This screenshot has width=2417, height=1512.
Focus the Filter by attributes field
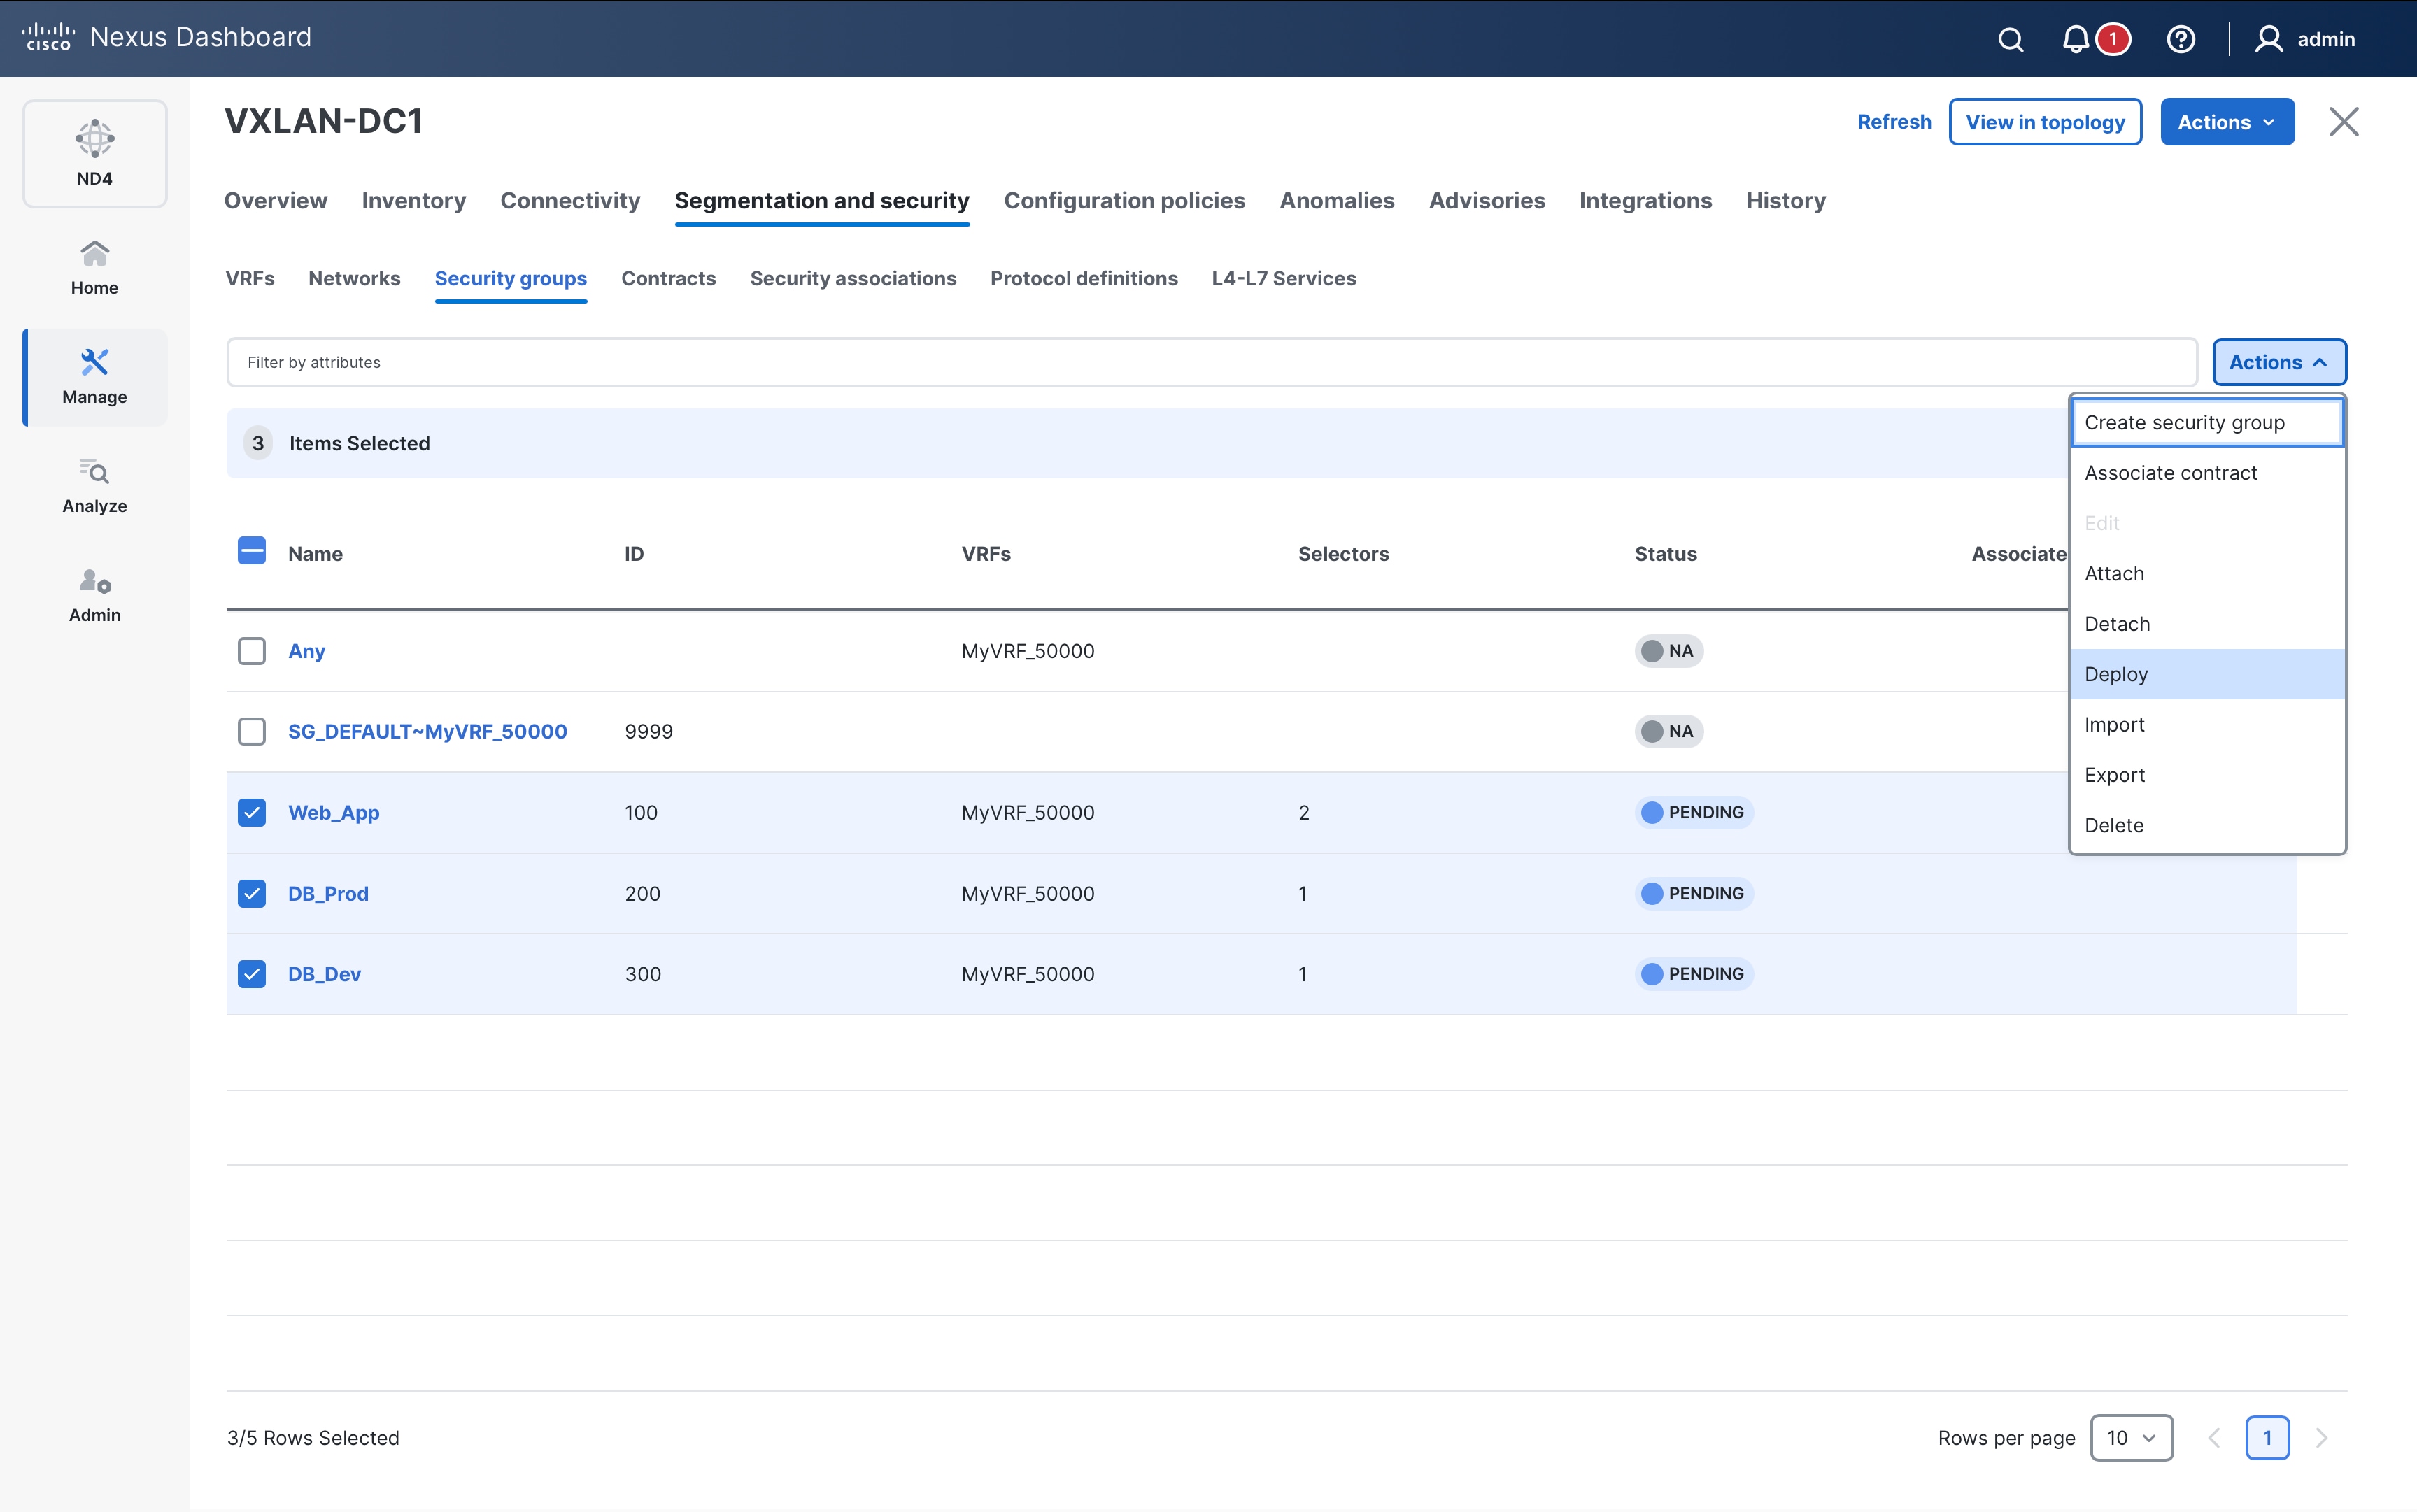point(1211,362)
